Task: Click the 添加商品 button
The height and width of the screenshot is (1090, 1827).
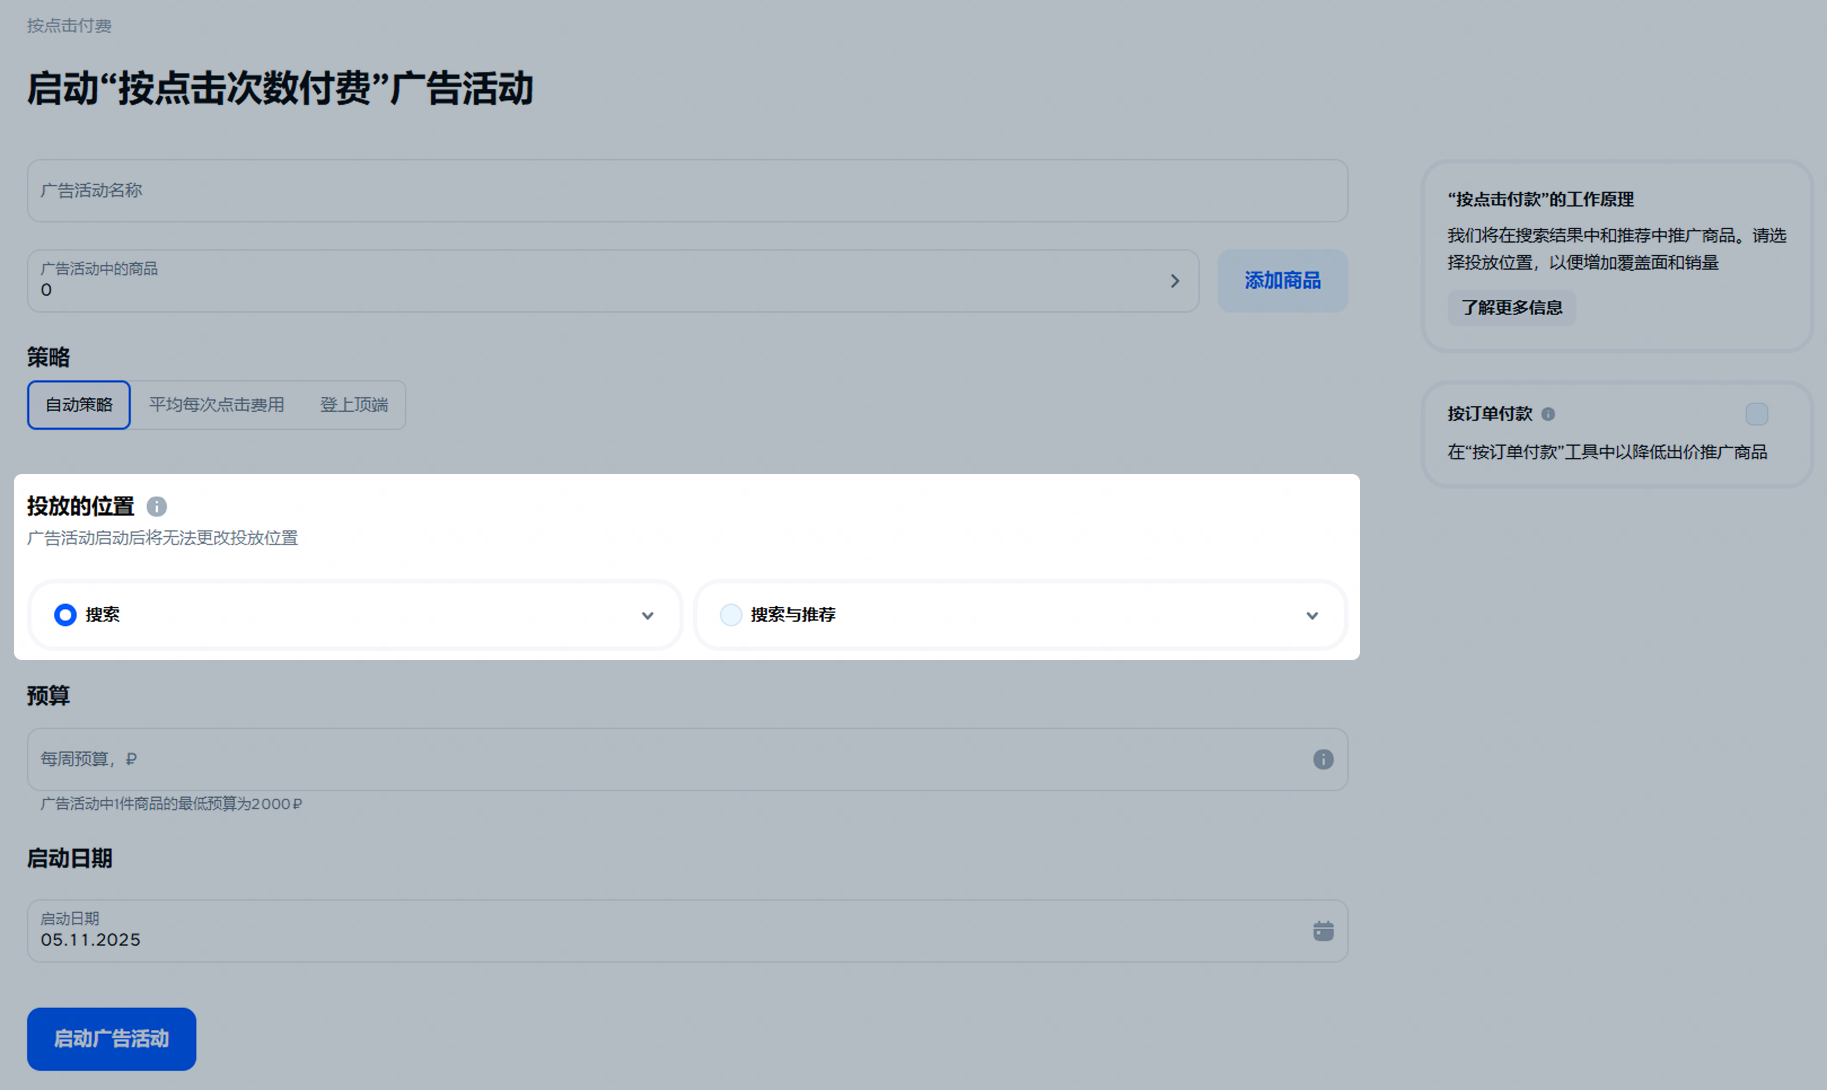Action: [1282, 281]
